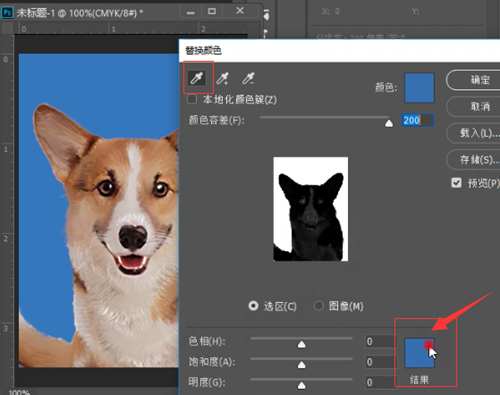The image size is (500, 395).
Task: Select the Subtract from Sample eyedropper
Action: click(x=248, y=78)
